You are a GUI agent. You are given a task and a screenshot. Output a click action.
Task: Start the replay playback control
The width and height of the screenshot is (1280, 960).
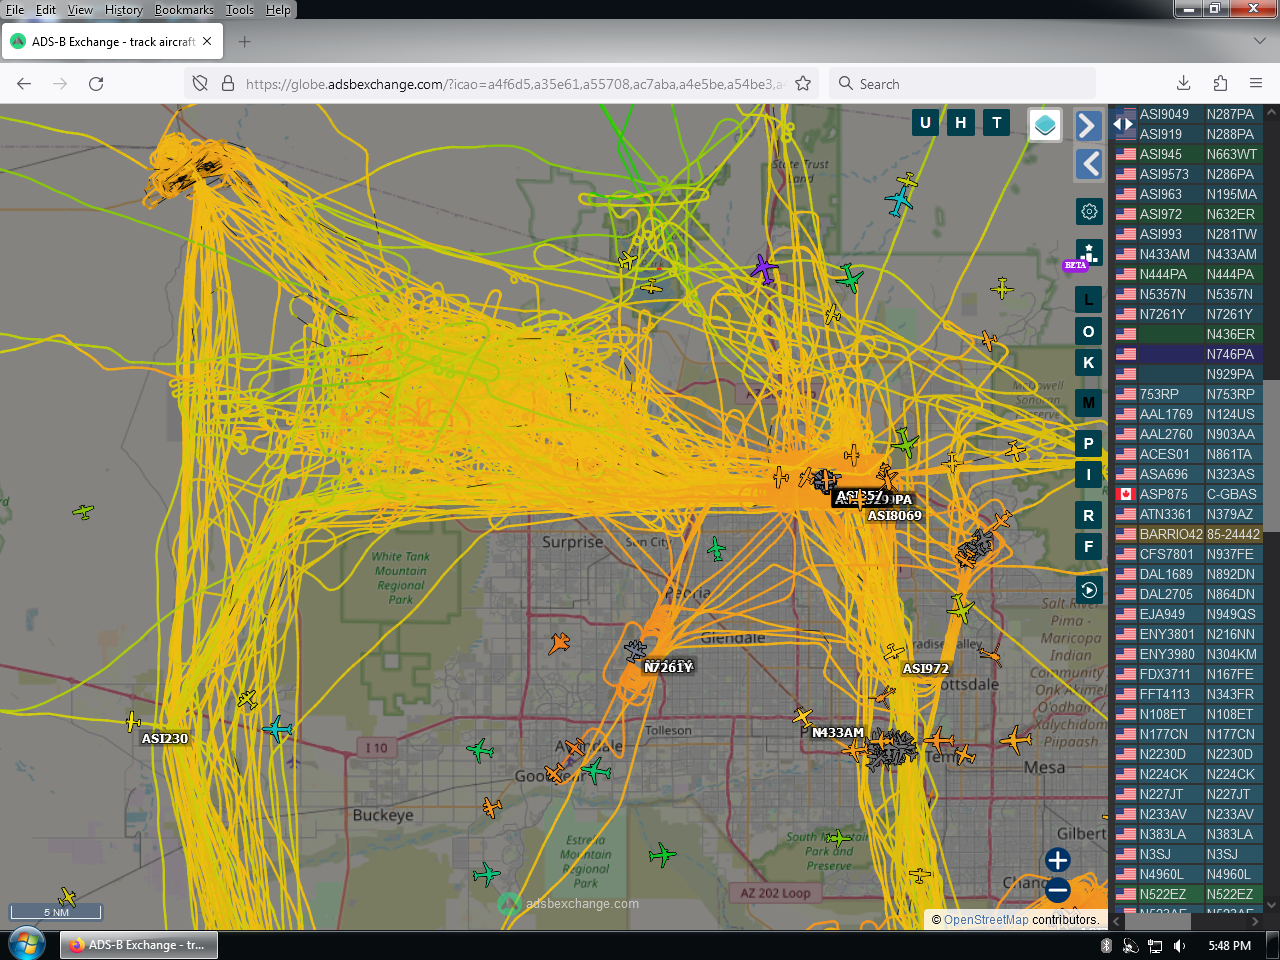(1089, 590)
